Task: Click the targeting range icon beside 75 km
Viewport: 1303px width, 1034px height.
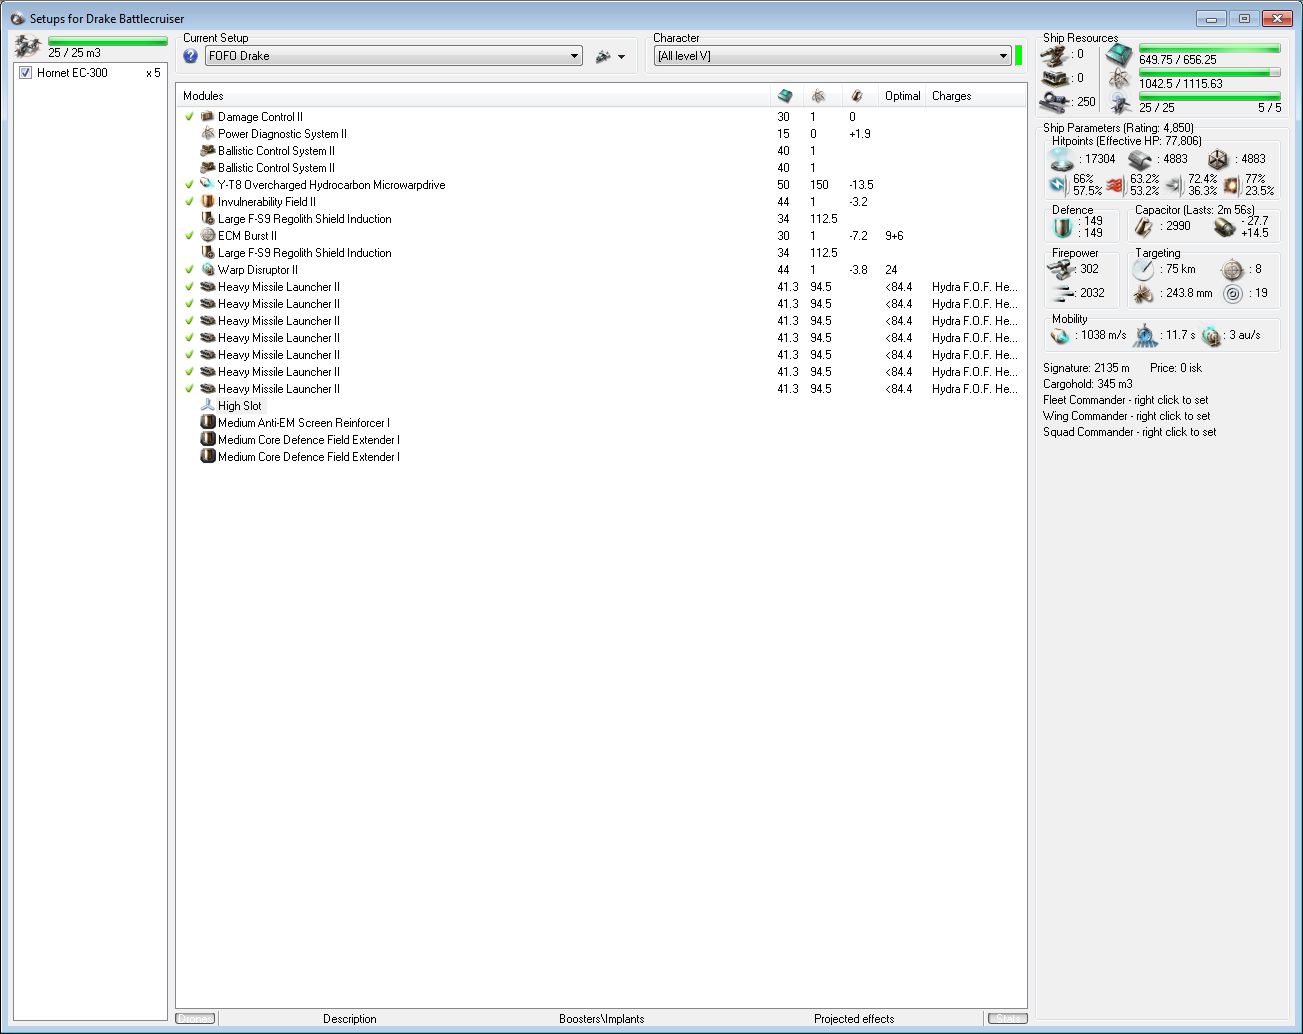Action: (x=1143, y=269)
